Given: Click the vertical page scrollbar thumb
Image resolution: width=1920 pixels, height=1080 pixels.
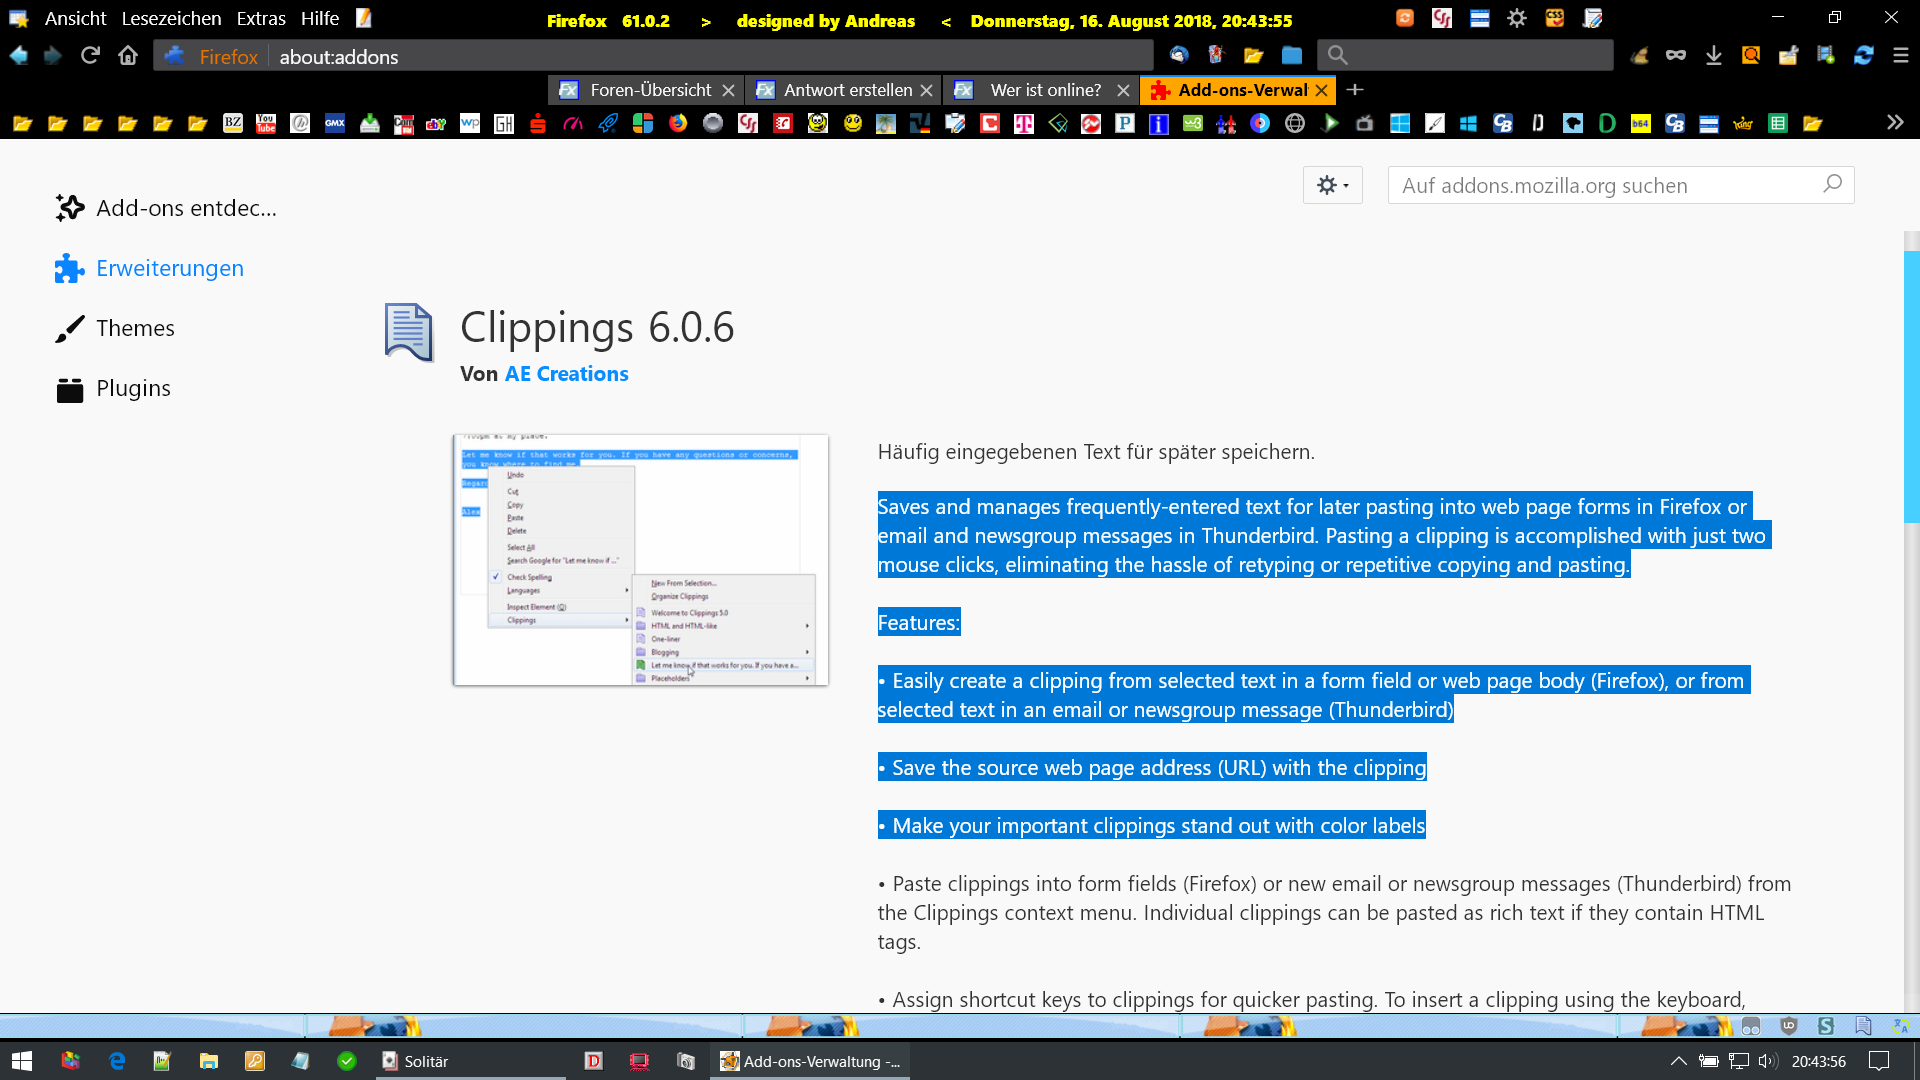Looking at the screenshot, I should pyautogui.click(x=1911, y=386).
